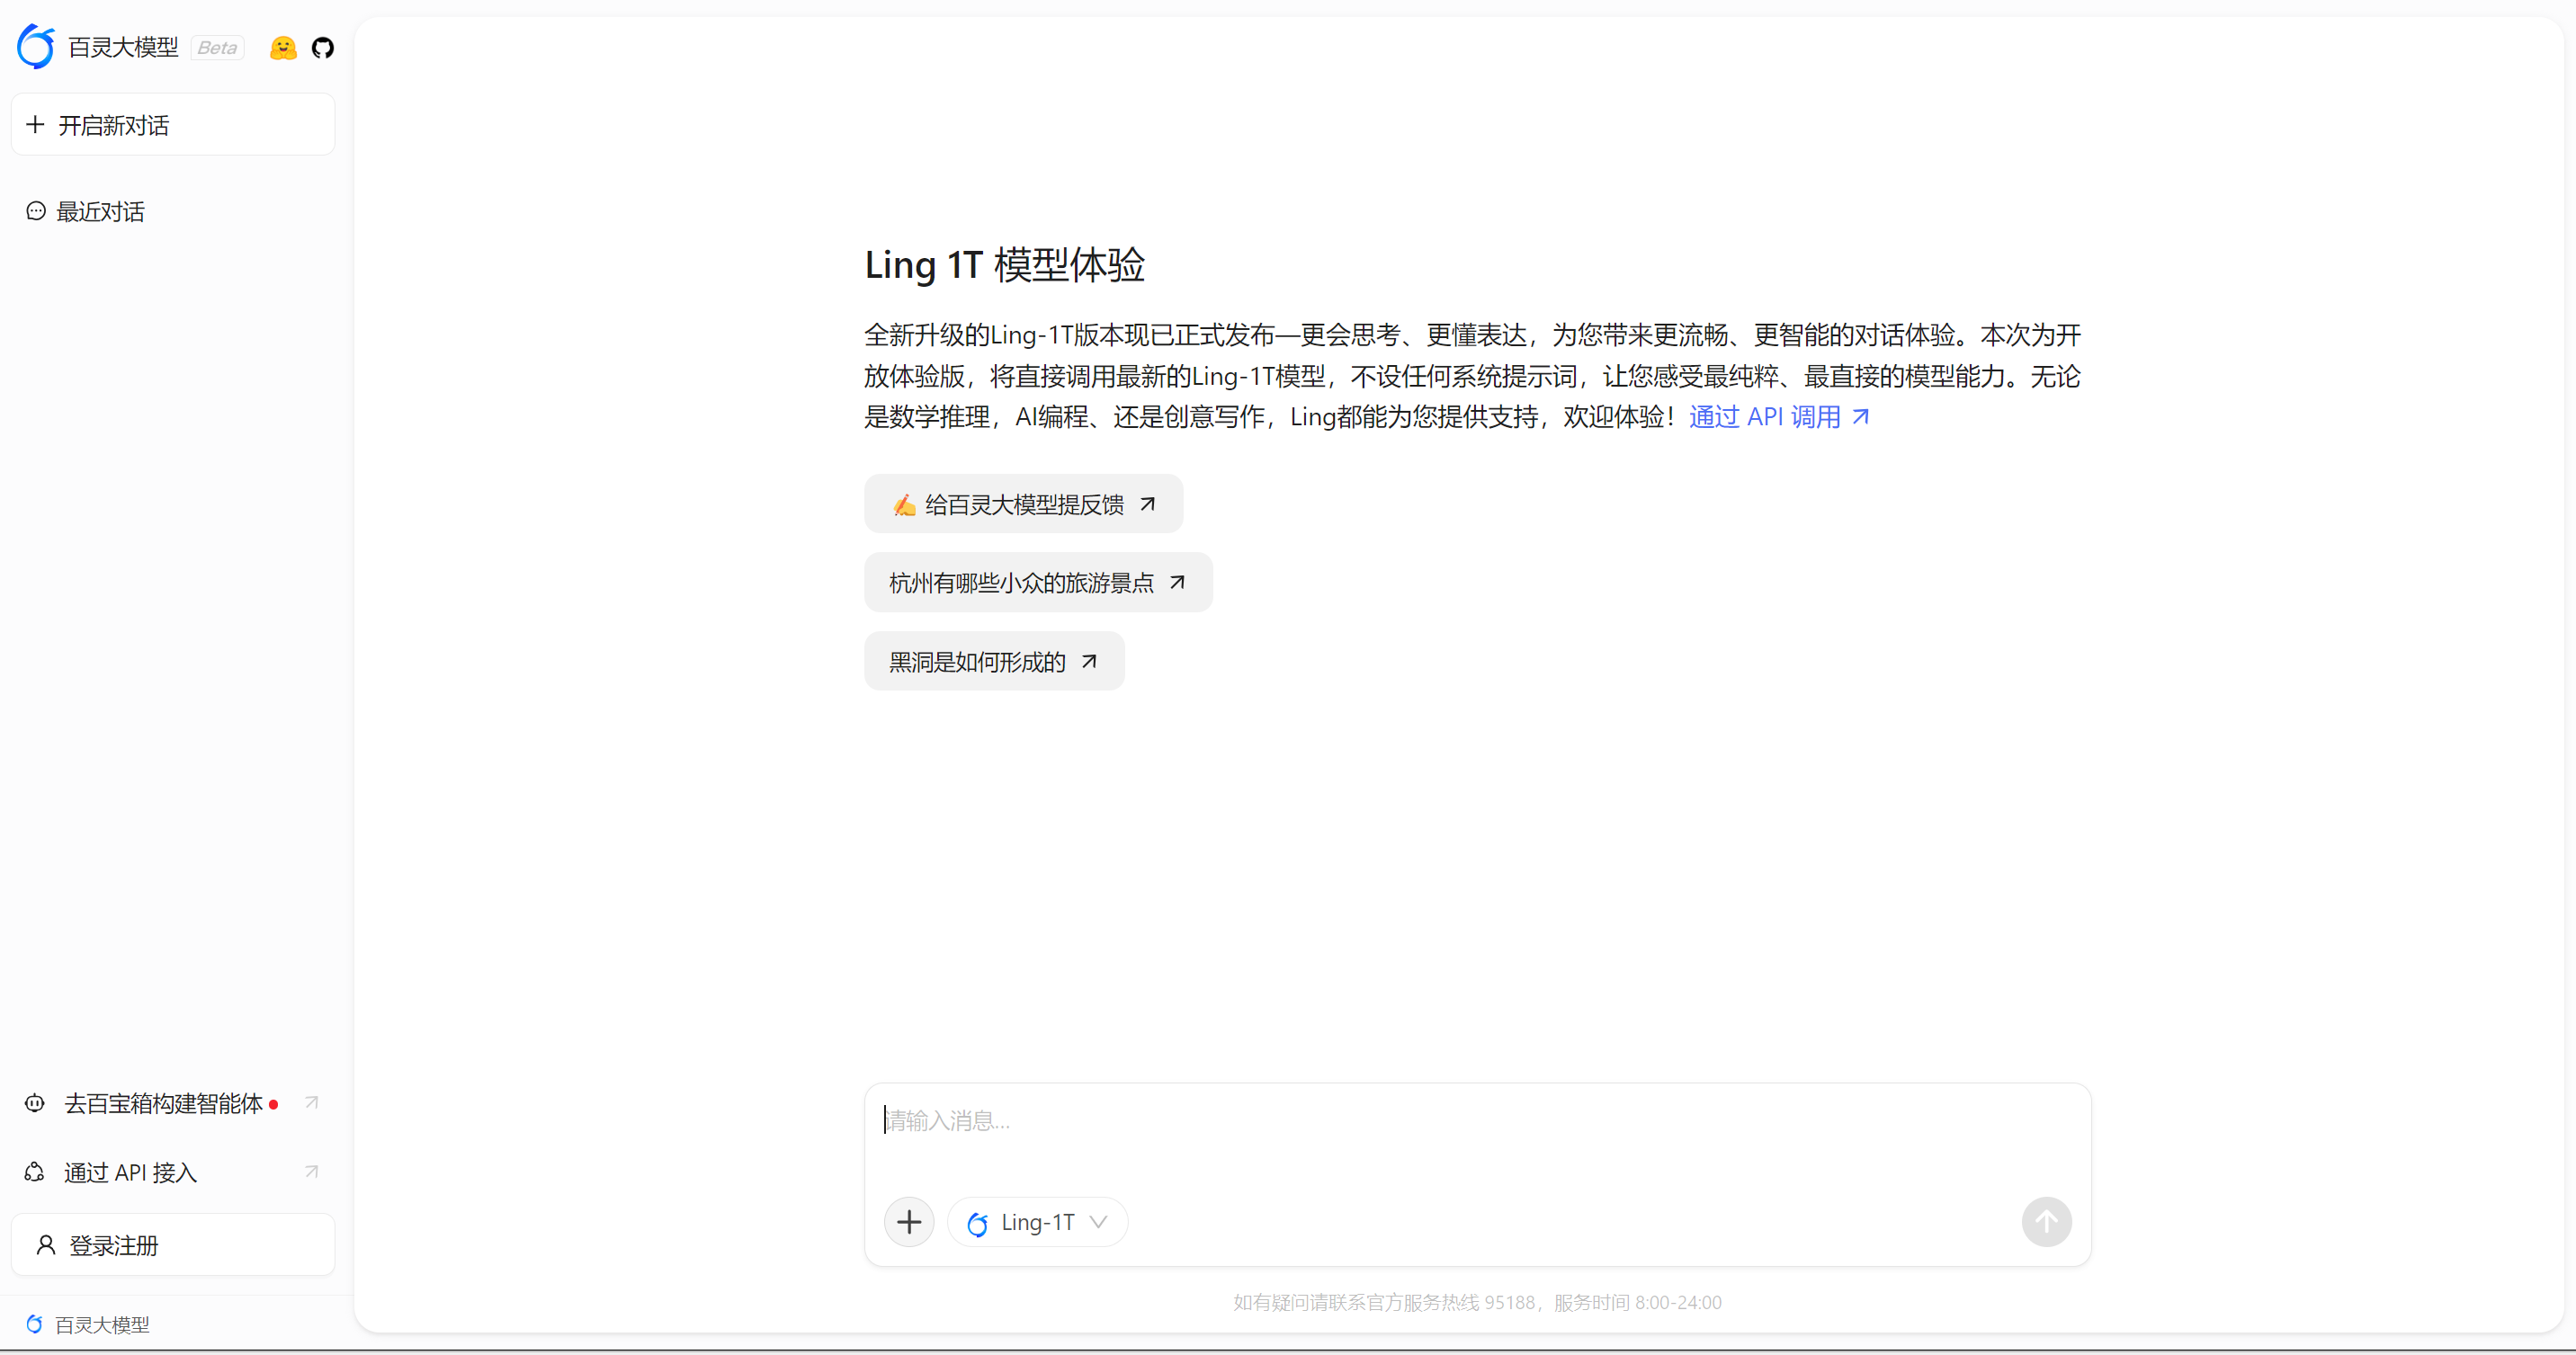Expand the Ling-1T model selector dropdown

pos(1098,1222)
